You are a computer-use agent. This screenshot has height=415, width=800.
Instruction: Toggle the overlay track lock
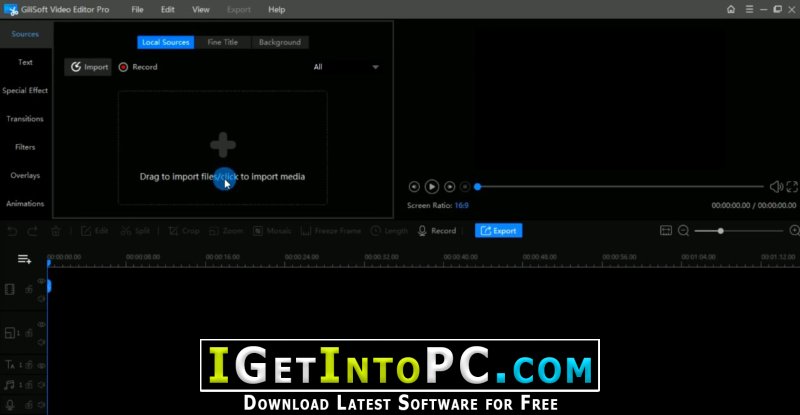29,333
